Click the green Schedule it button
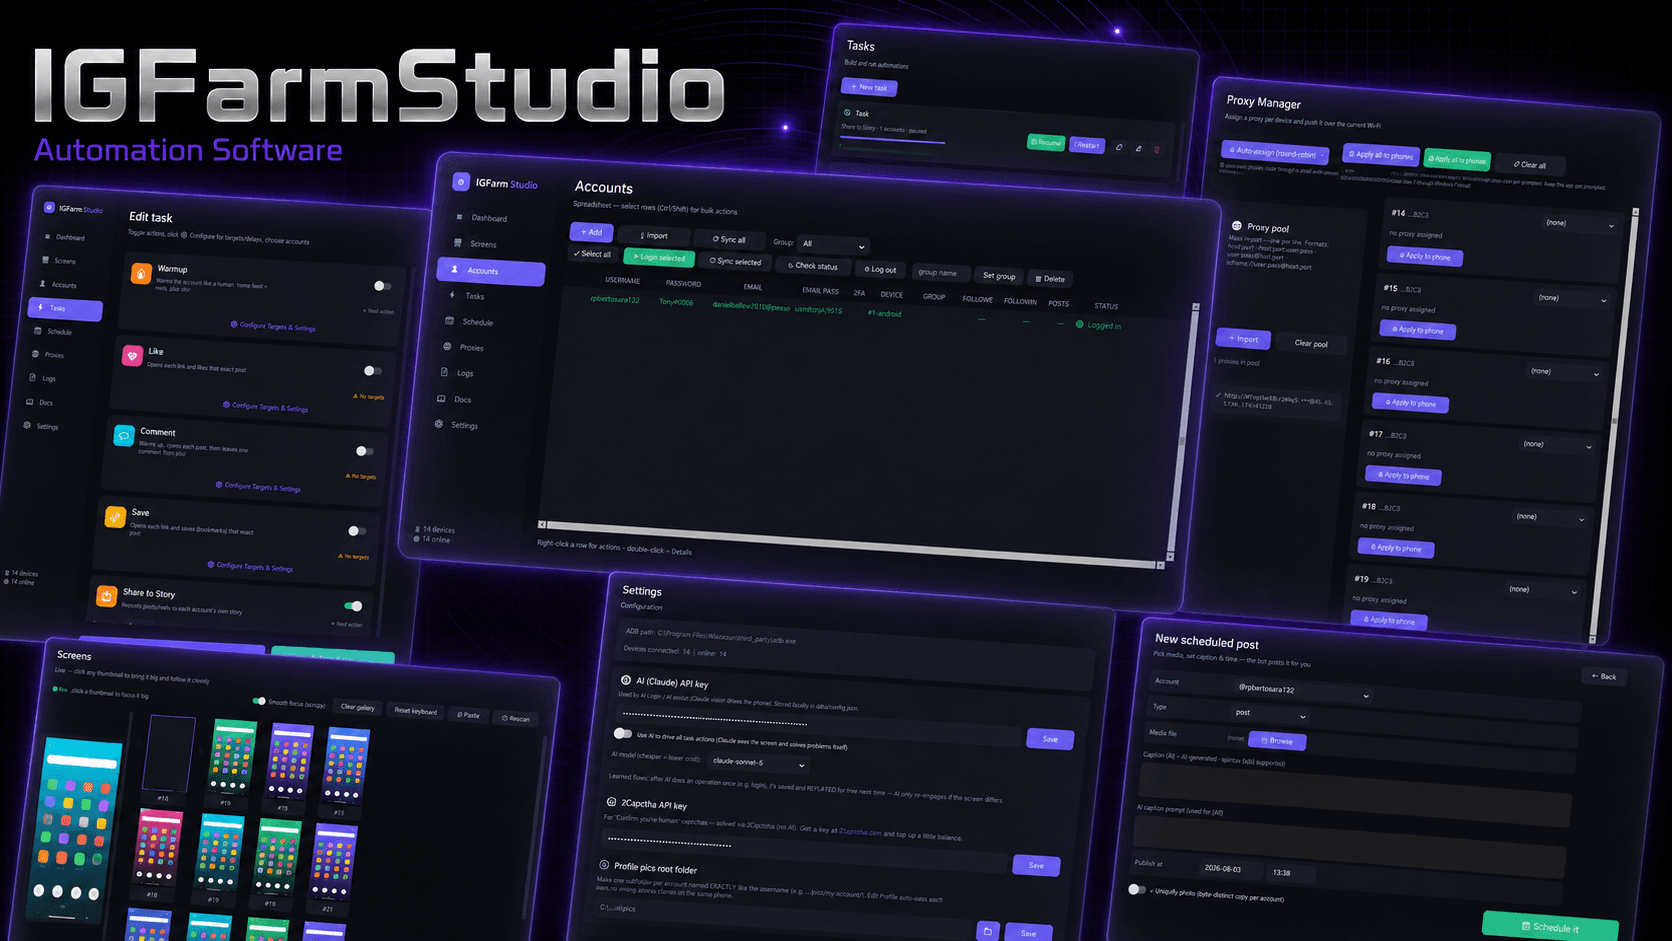The height and width of the screenshot is (941, 1672). click(x=1550, y=927)
